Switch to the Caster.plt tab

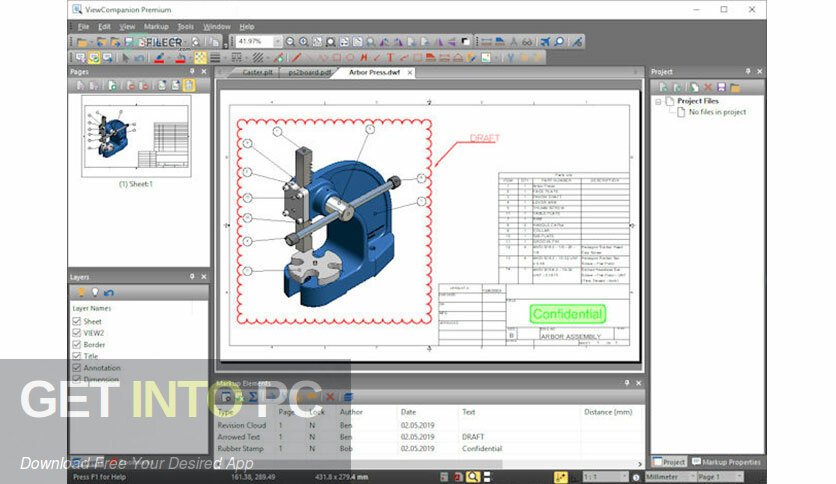pos(257,72)
